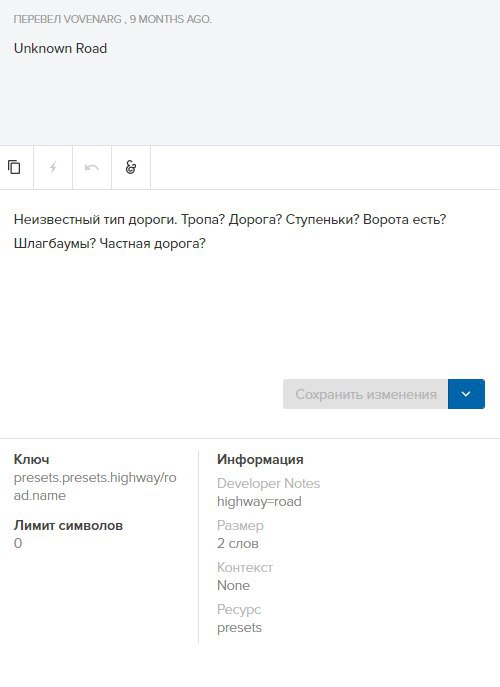This screenshot has width=500, height=687.
Task: Click the Размер value 2 слов
Action: pyautogui.click(x=238, y=543)
